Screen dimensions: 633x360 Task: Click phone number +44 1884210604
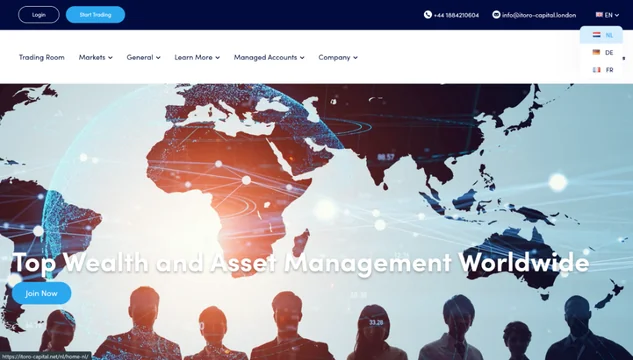tap(456, 15)
